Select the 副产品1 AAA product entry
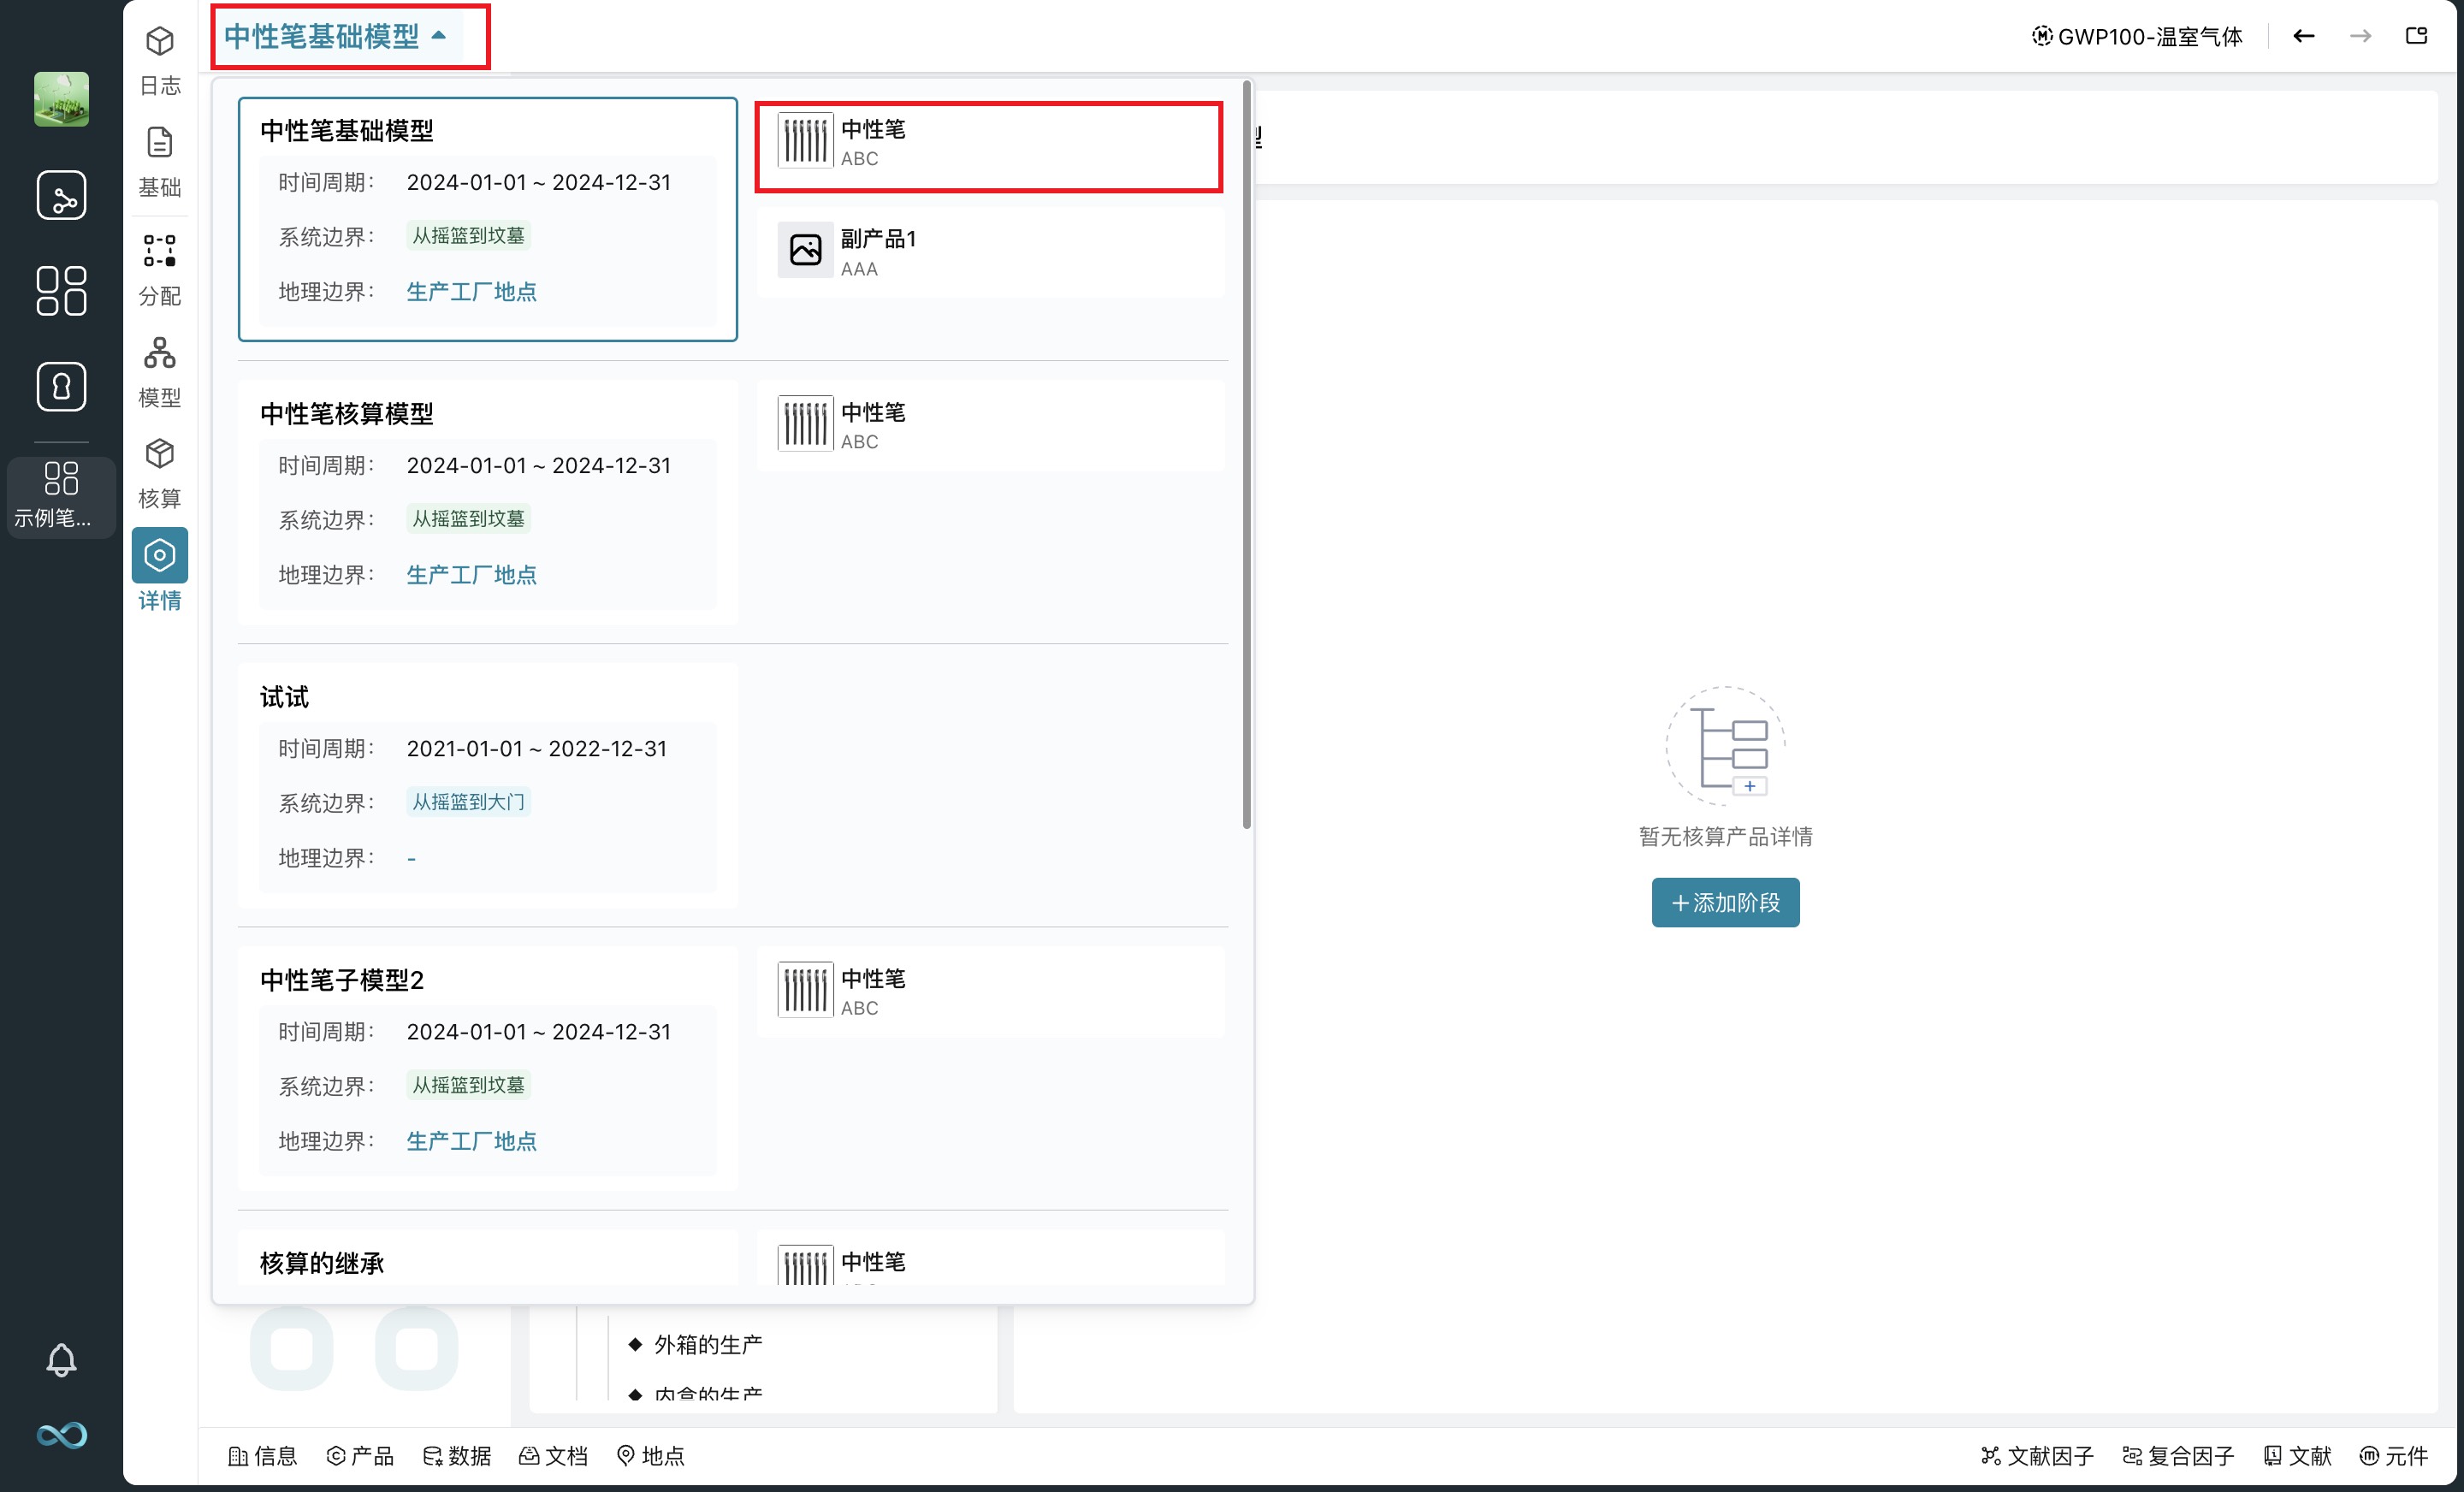 tap(990, 252)
